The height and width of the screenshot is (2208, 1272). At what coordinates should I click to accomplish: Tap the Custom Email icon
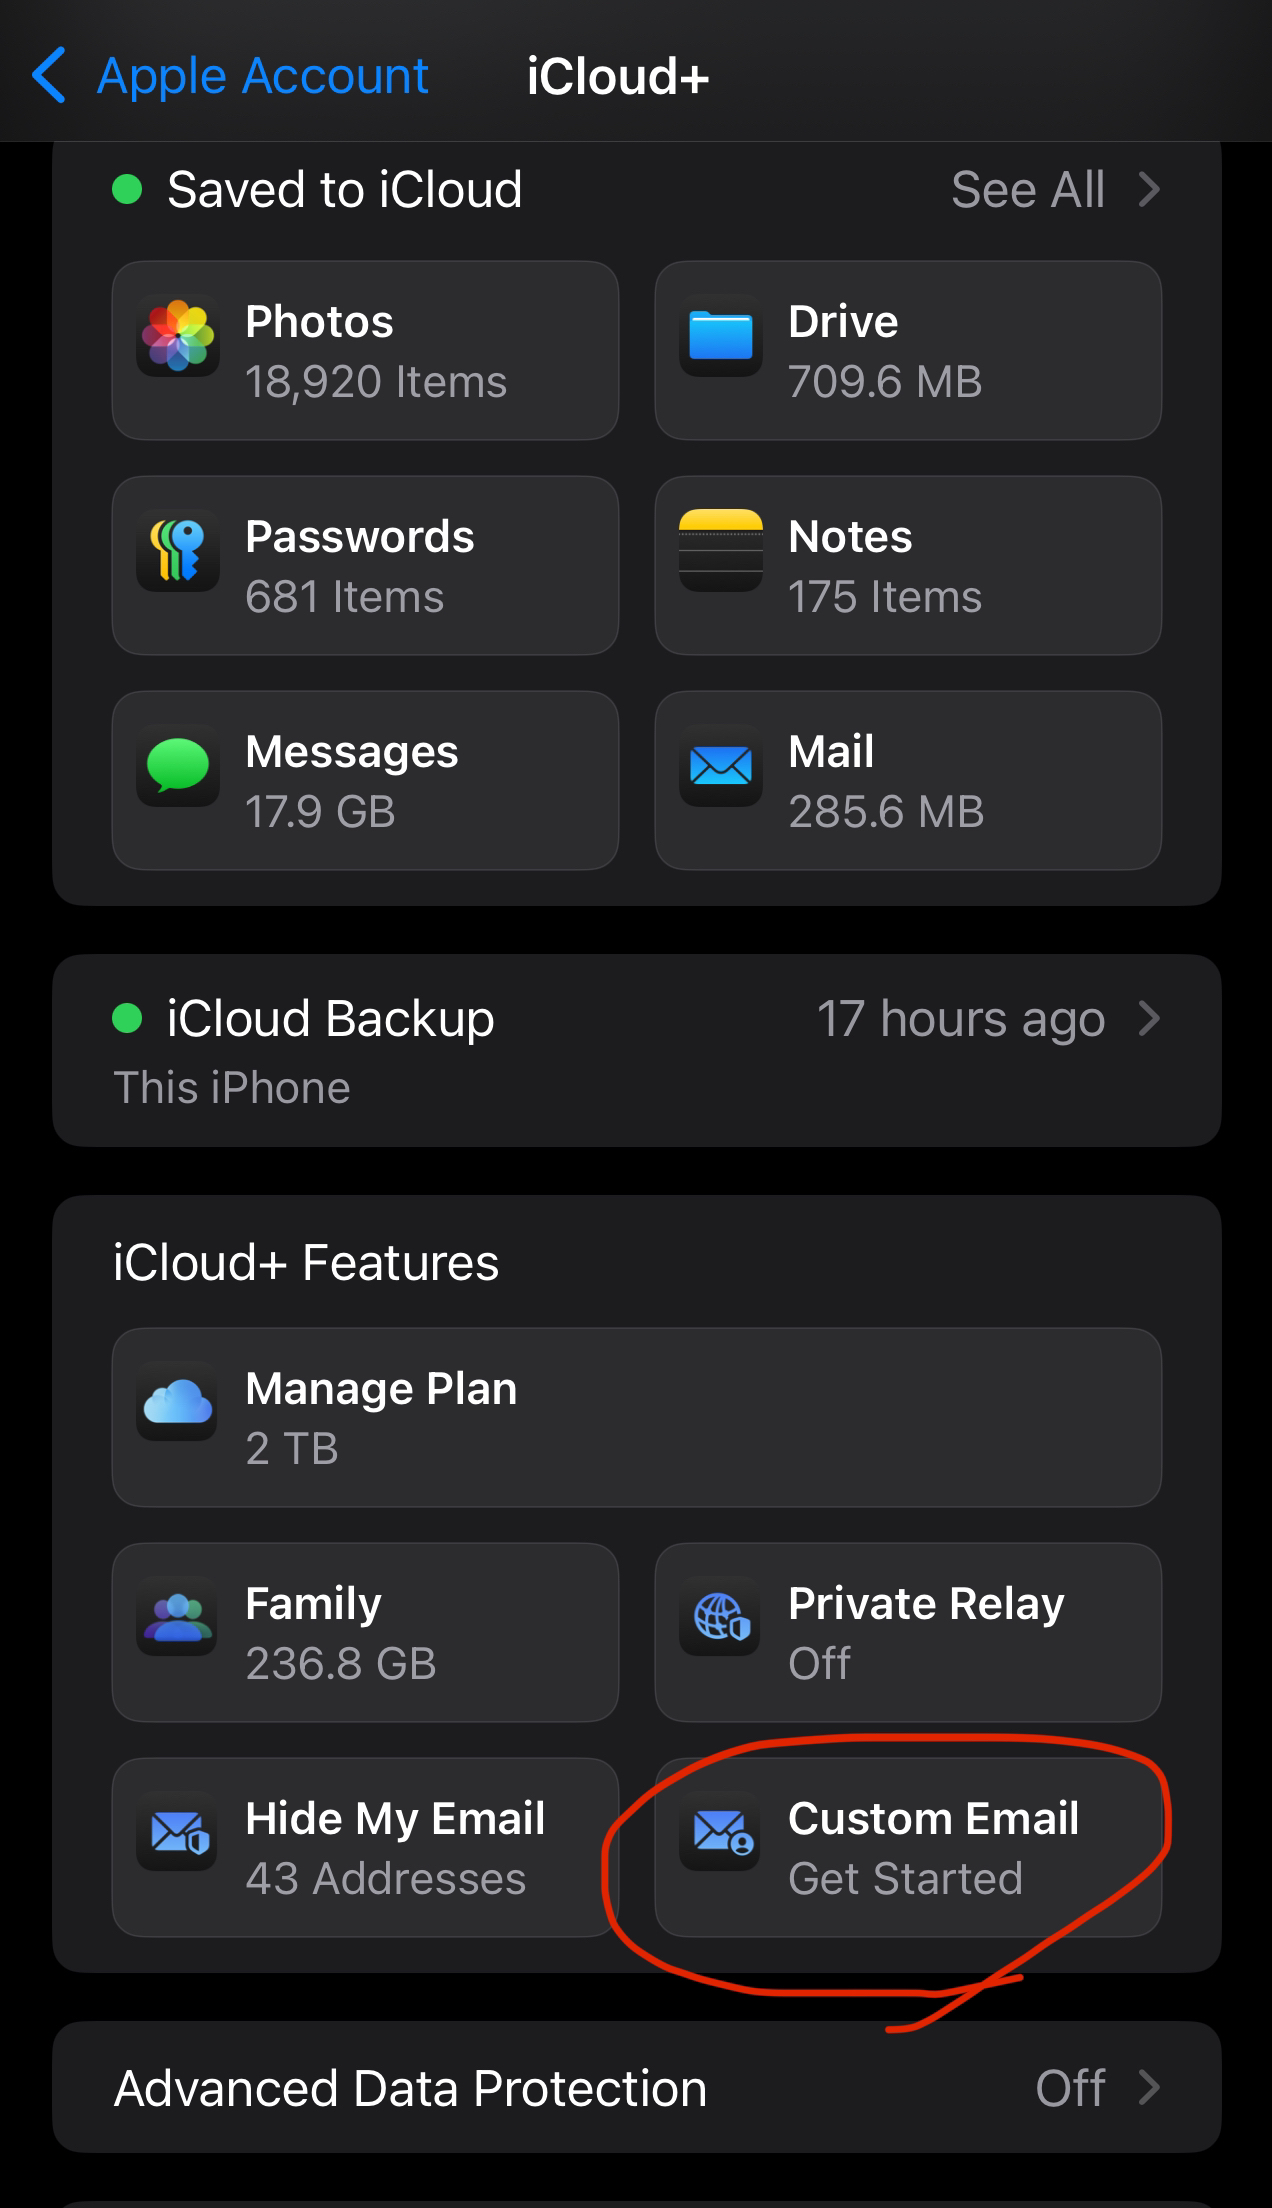coord(721,1832)
